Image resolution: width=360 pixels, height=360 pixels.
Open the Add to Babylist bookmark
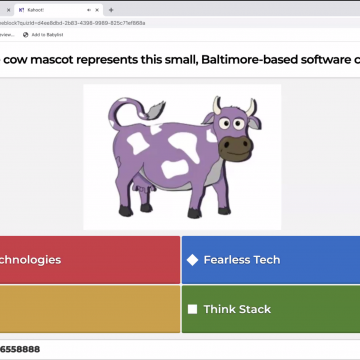(43, 35)
